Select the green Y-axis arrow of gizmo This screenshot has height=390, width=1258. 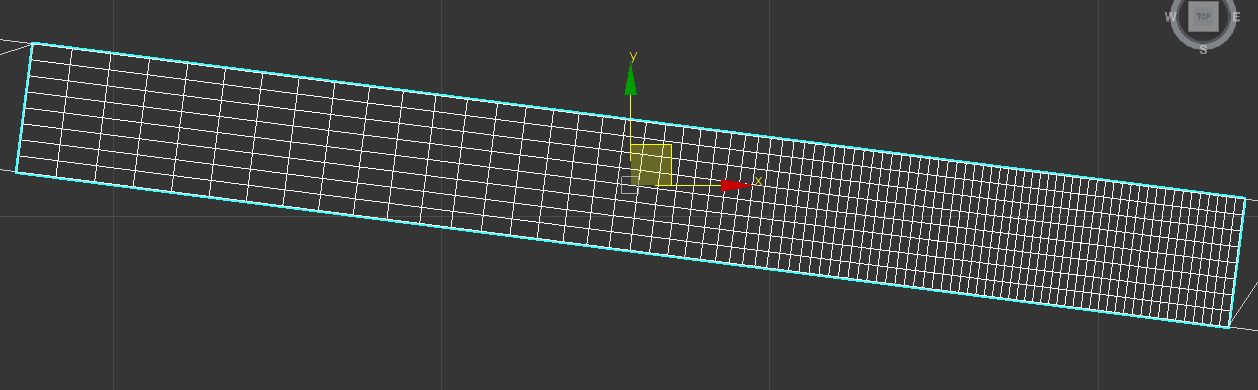click(631, 80)
